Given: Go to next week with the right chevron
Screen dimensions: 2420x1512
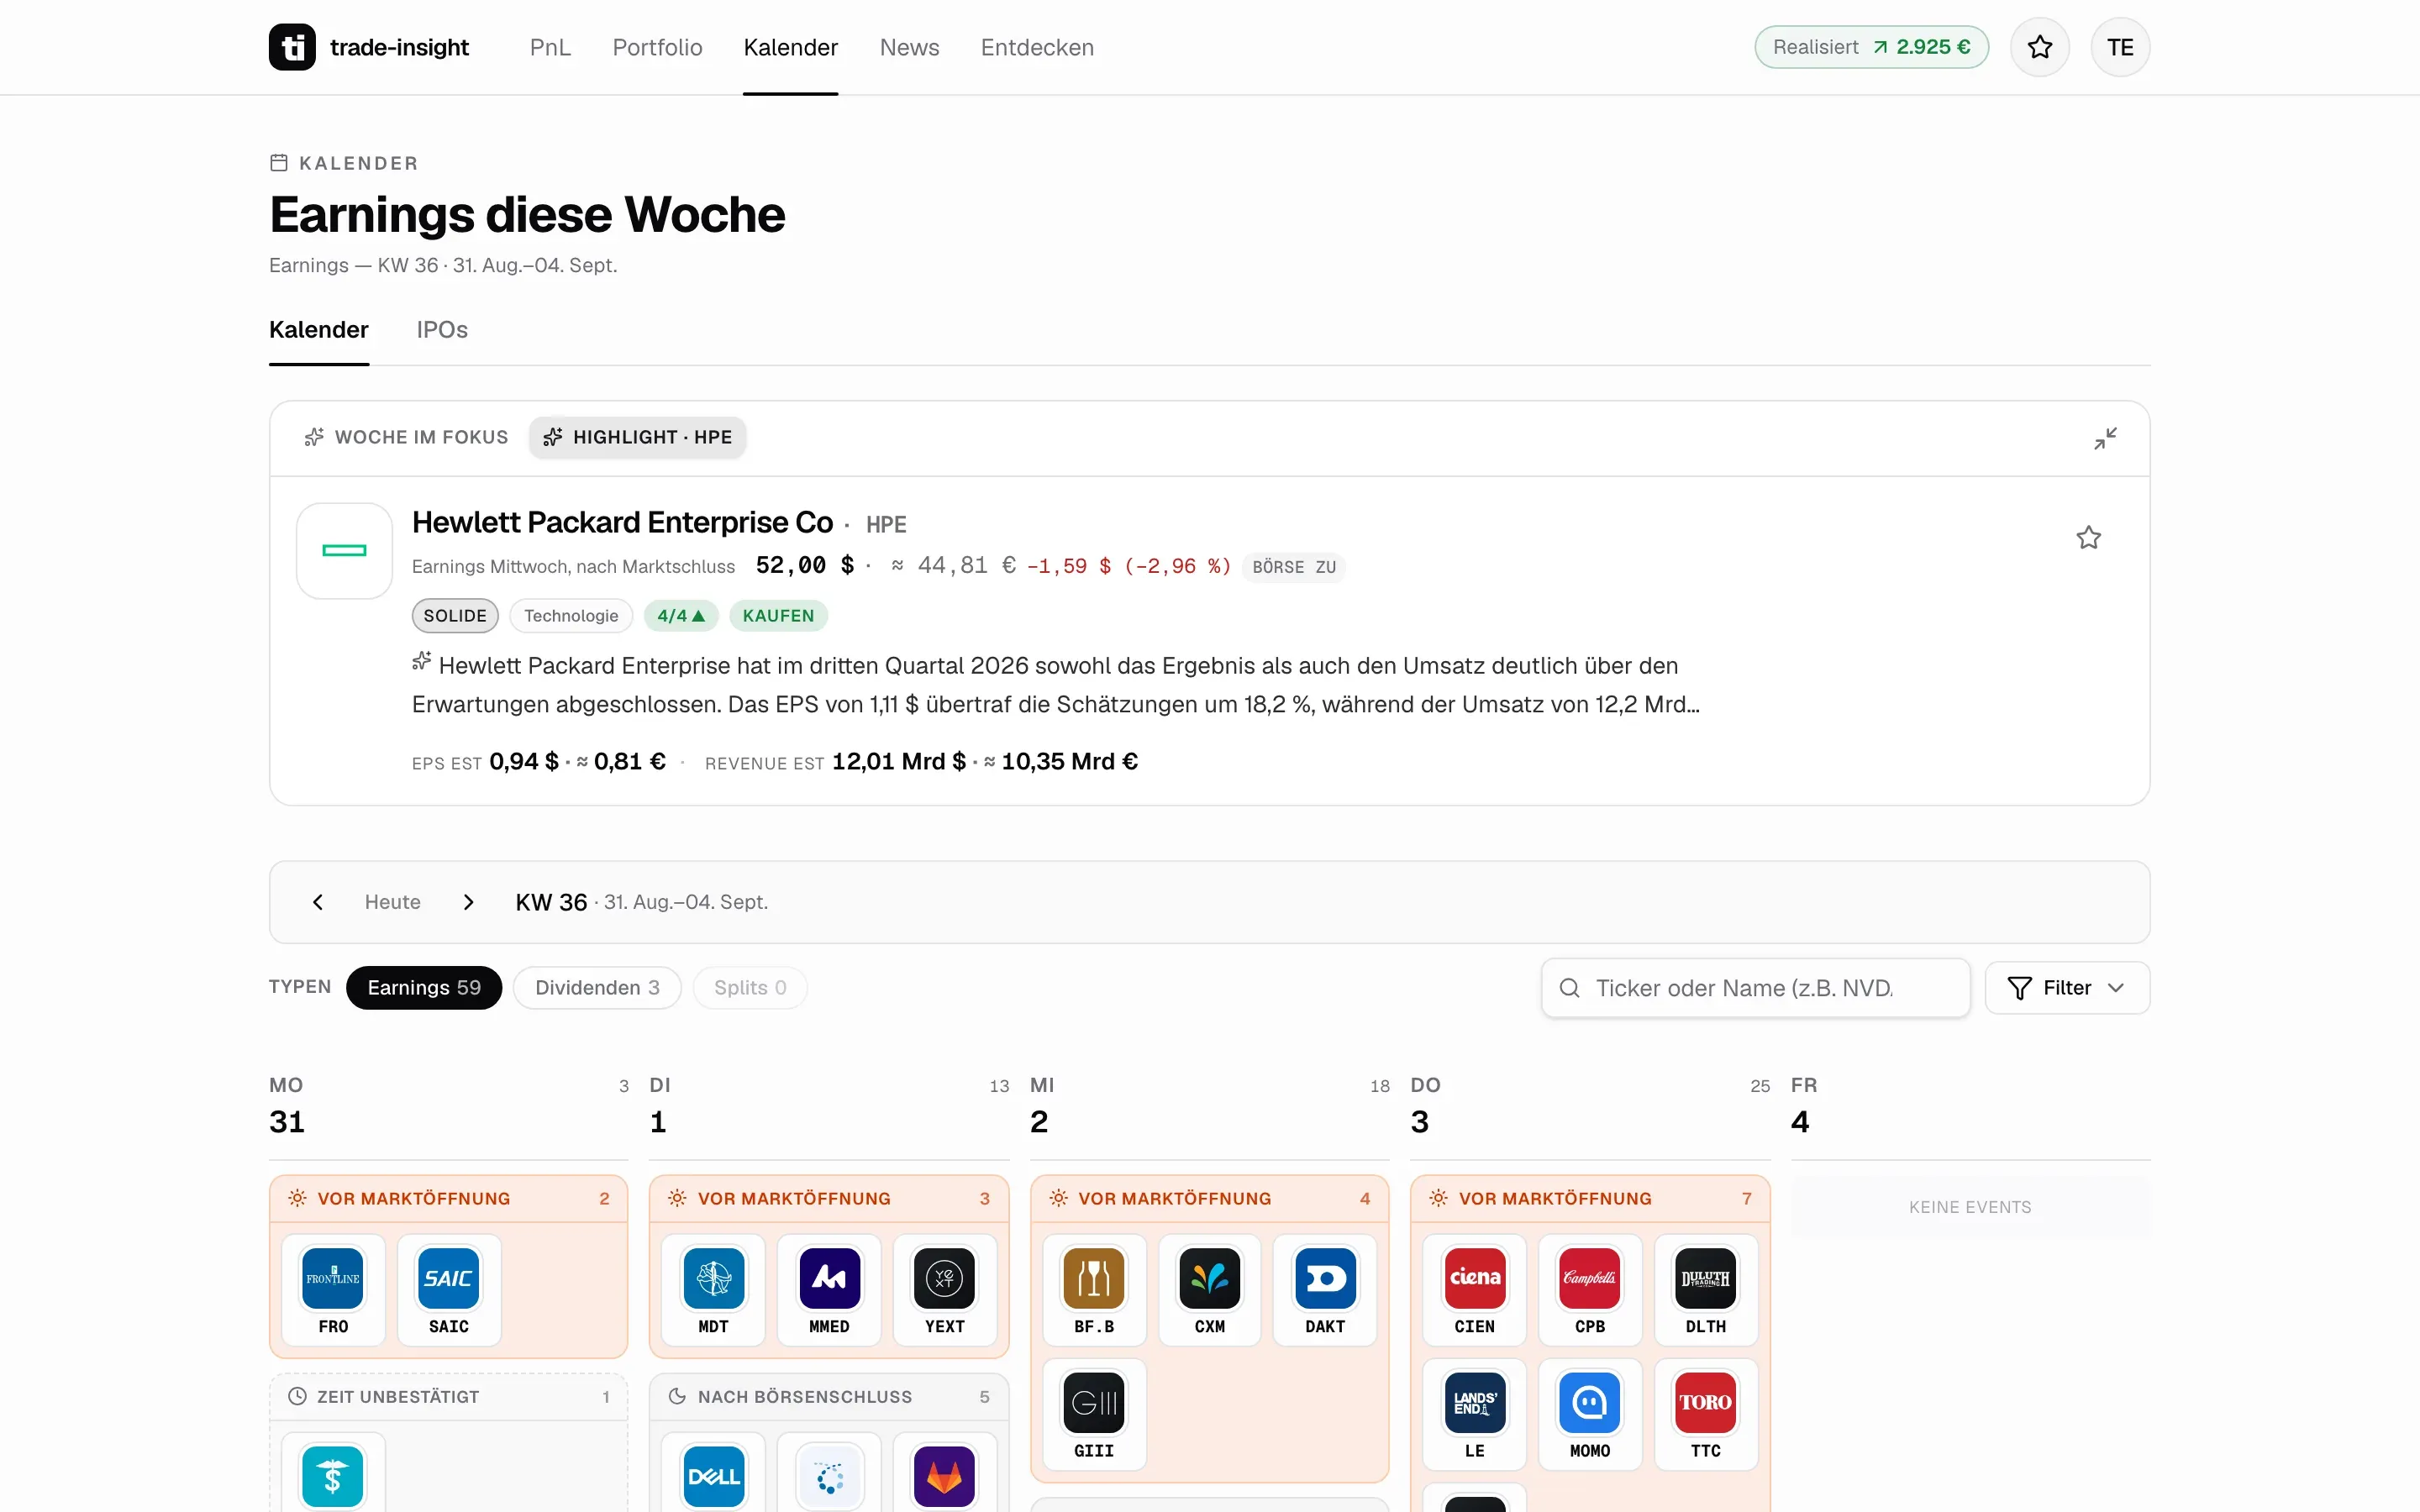Looking at the screenshot, I should (468, 902).
